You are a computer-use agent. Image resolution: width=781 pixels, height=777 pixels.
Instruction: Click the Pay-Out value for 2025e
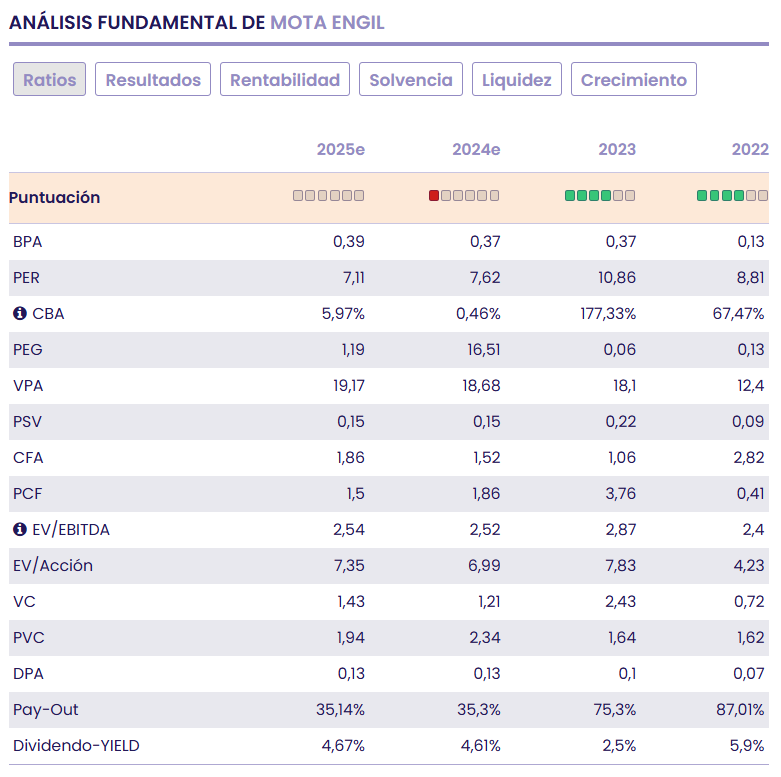(x=340, y=710)
